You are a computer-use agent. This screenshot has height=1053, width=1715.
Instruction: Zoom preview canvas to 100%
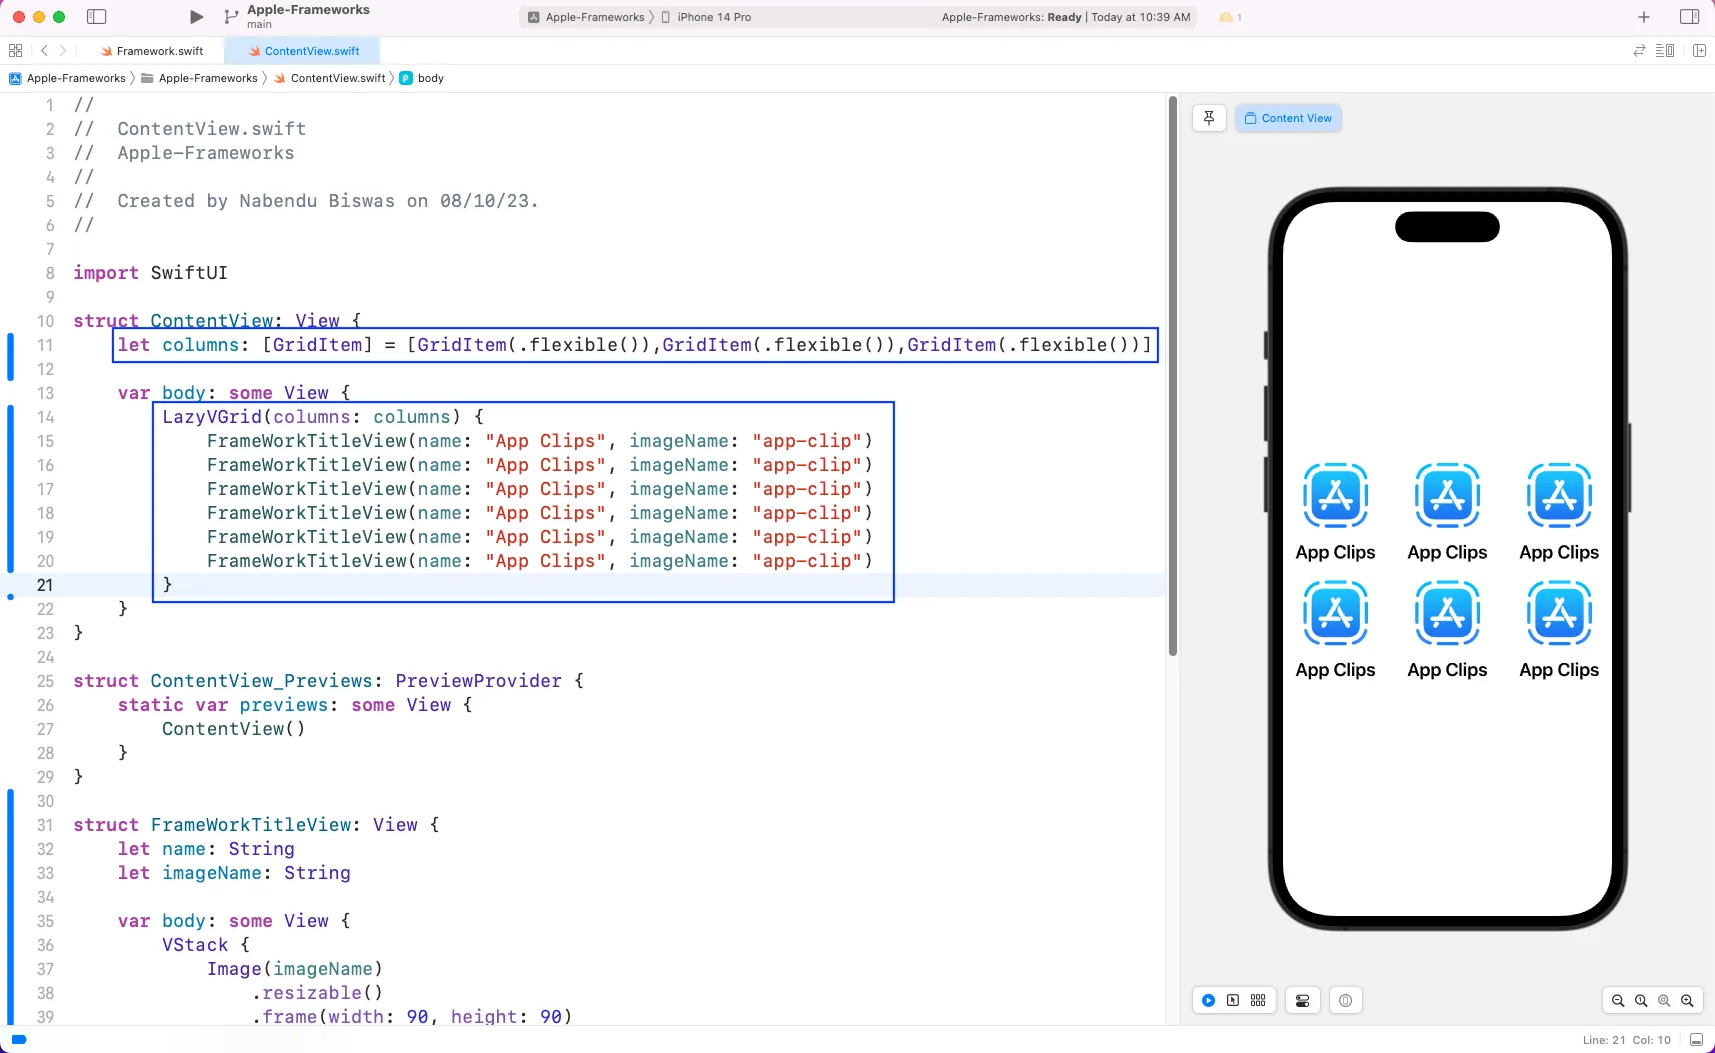click(1641, 1000)
